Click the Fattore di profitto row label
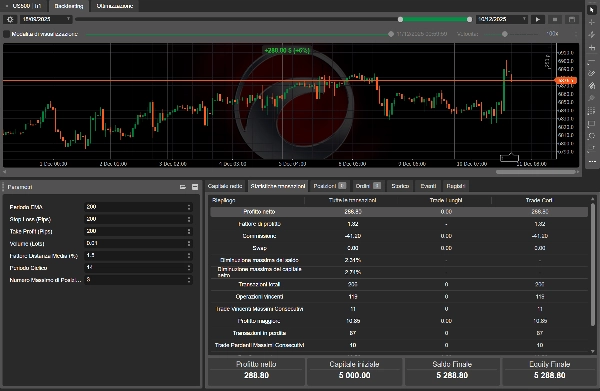Image resolution: width=600 pixels, height=391 pixels. click(x=259, y=224)
